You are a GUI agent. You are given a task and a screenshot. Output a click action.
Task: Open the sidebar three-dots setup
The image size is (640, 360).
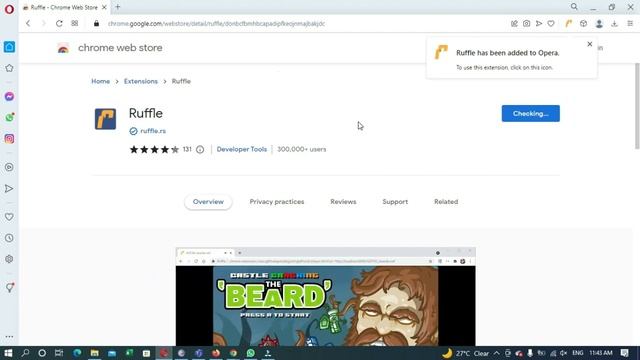[x=9, y=337]
